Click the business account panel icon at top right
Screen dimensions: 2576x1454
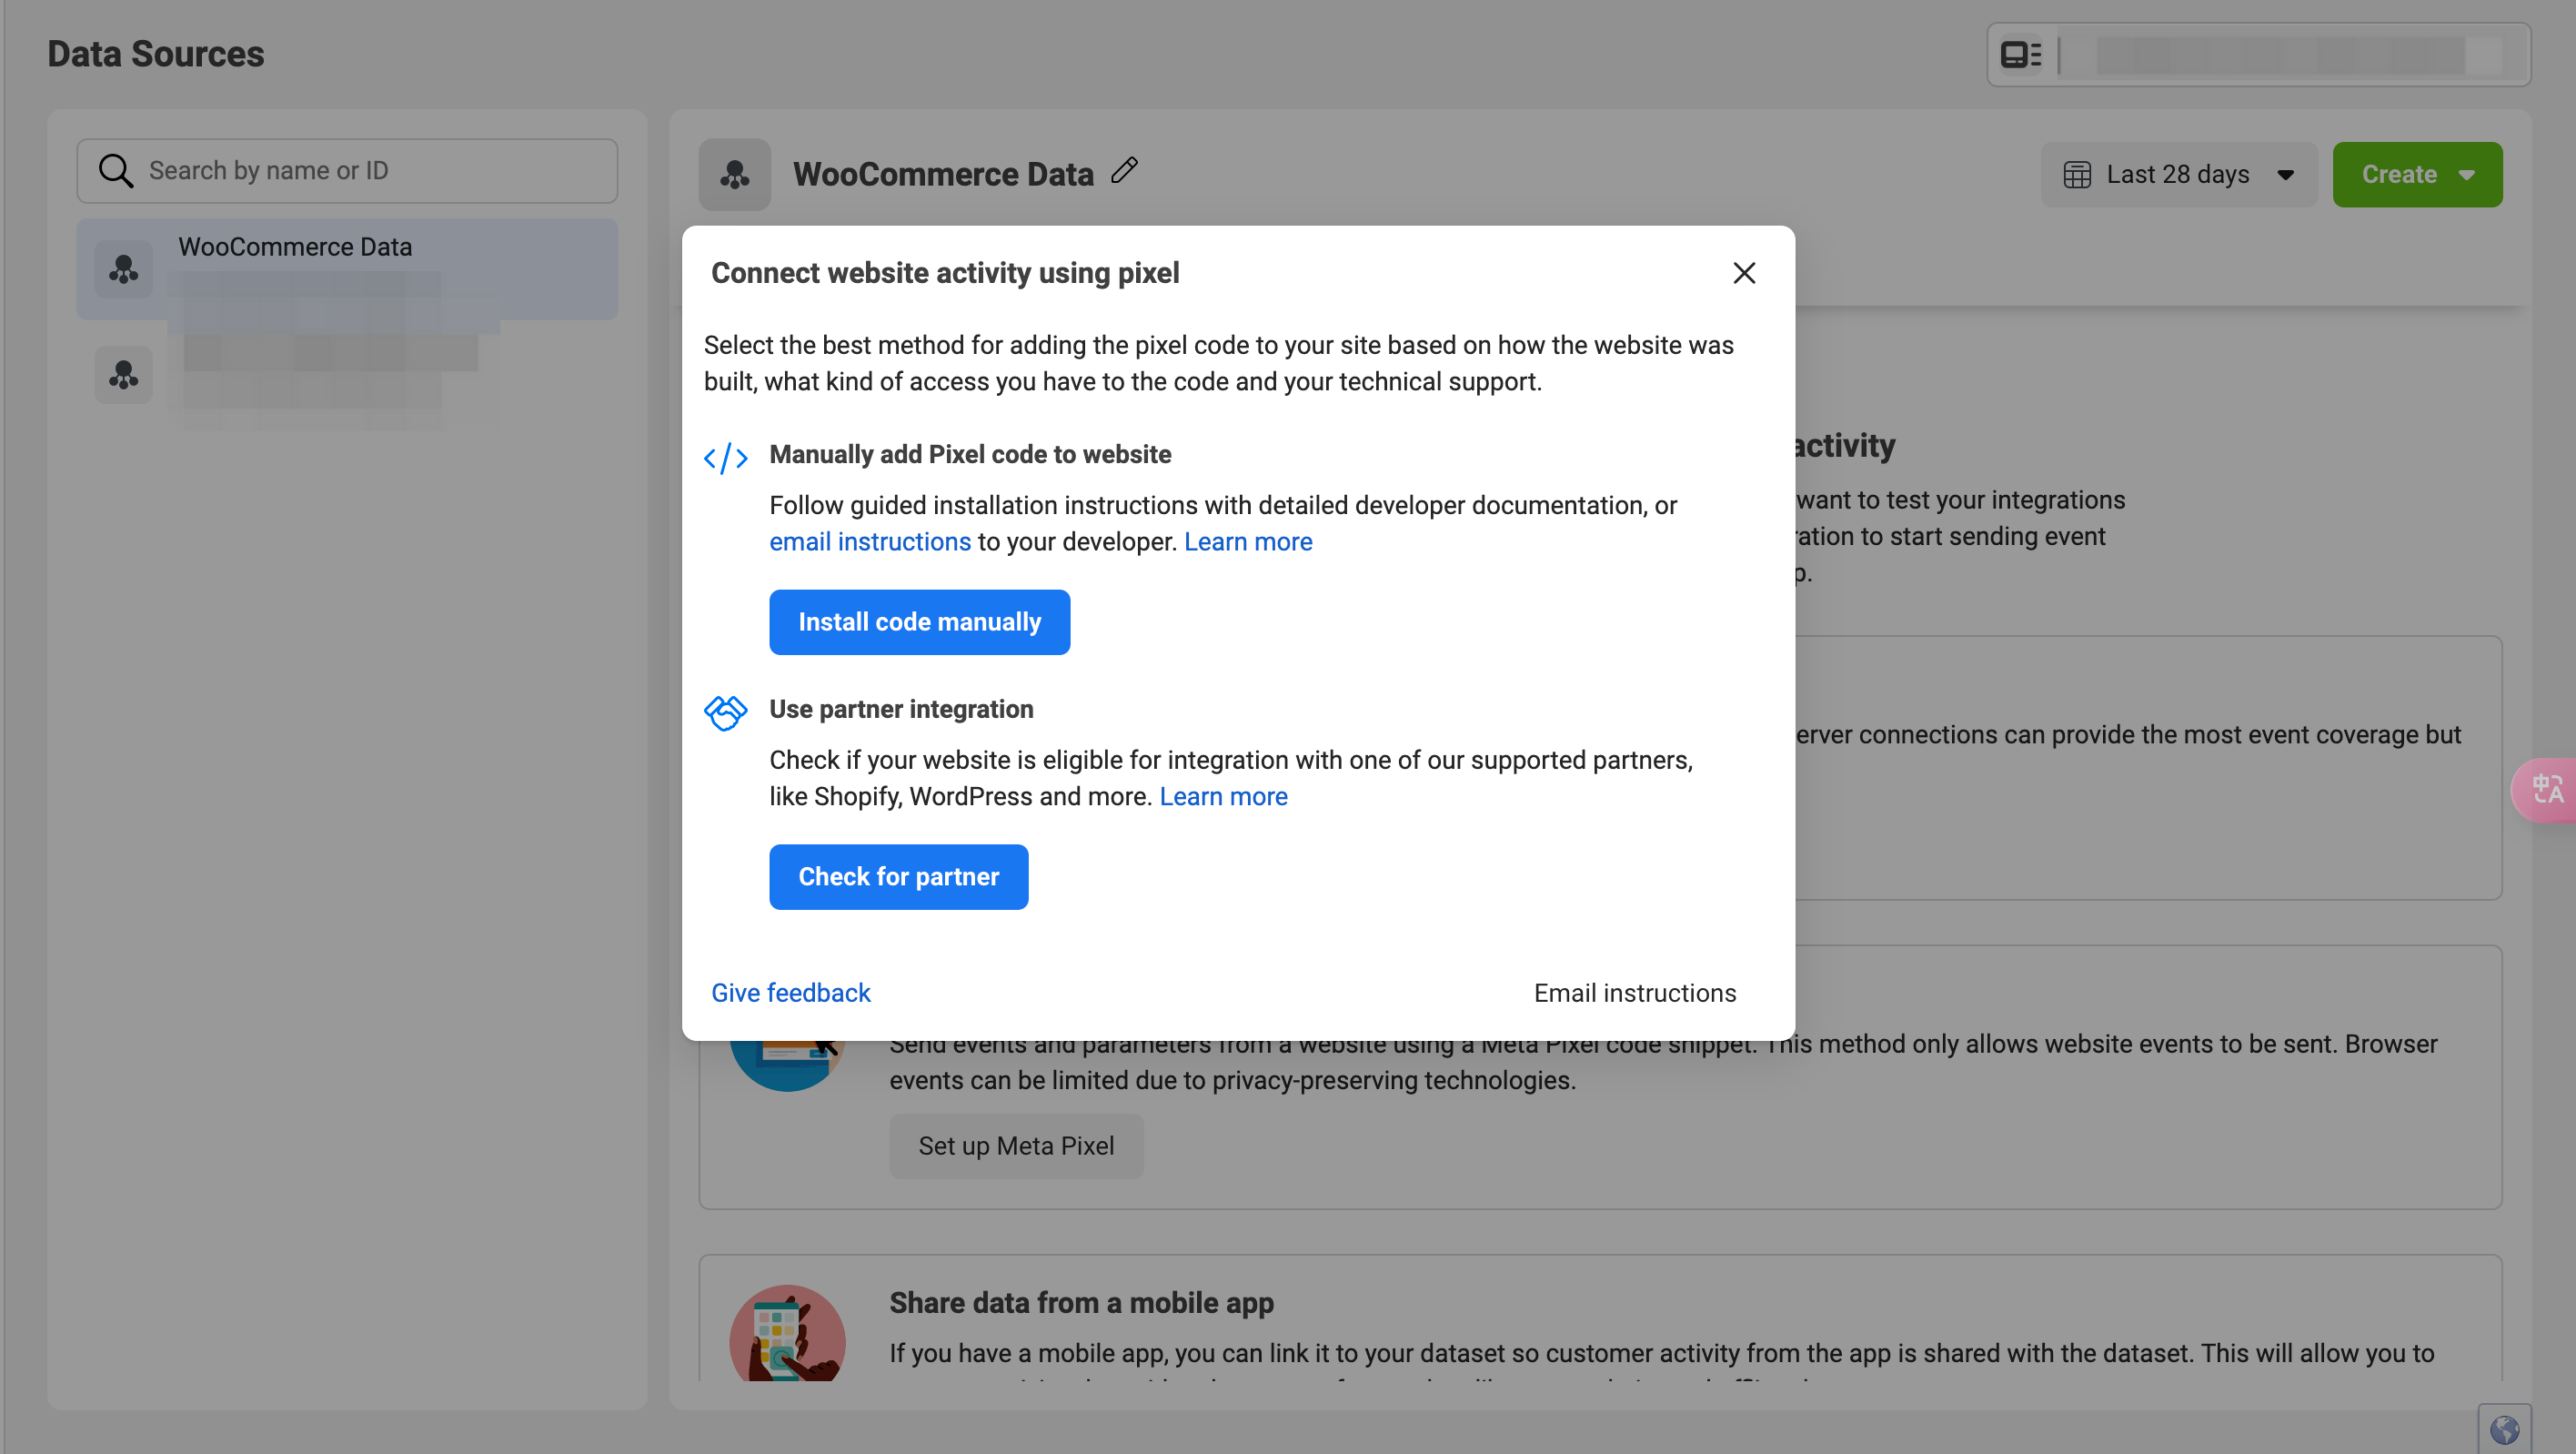(2021, 55)
